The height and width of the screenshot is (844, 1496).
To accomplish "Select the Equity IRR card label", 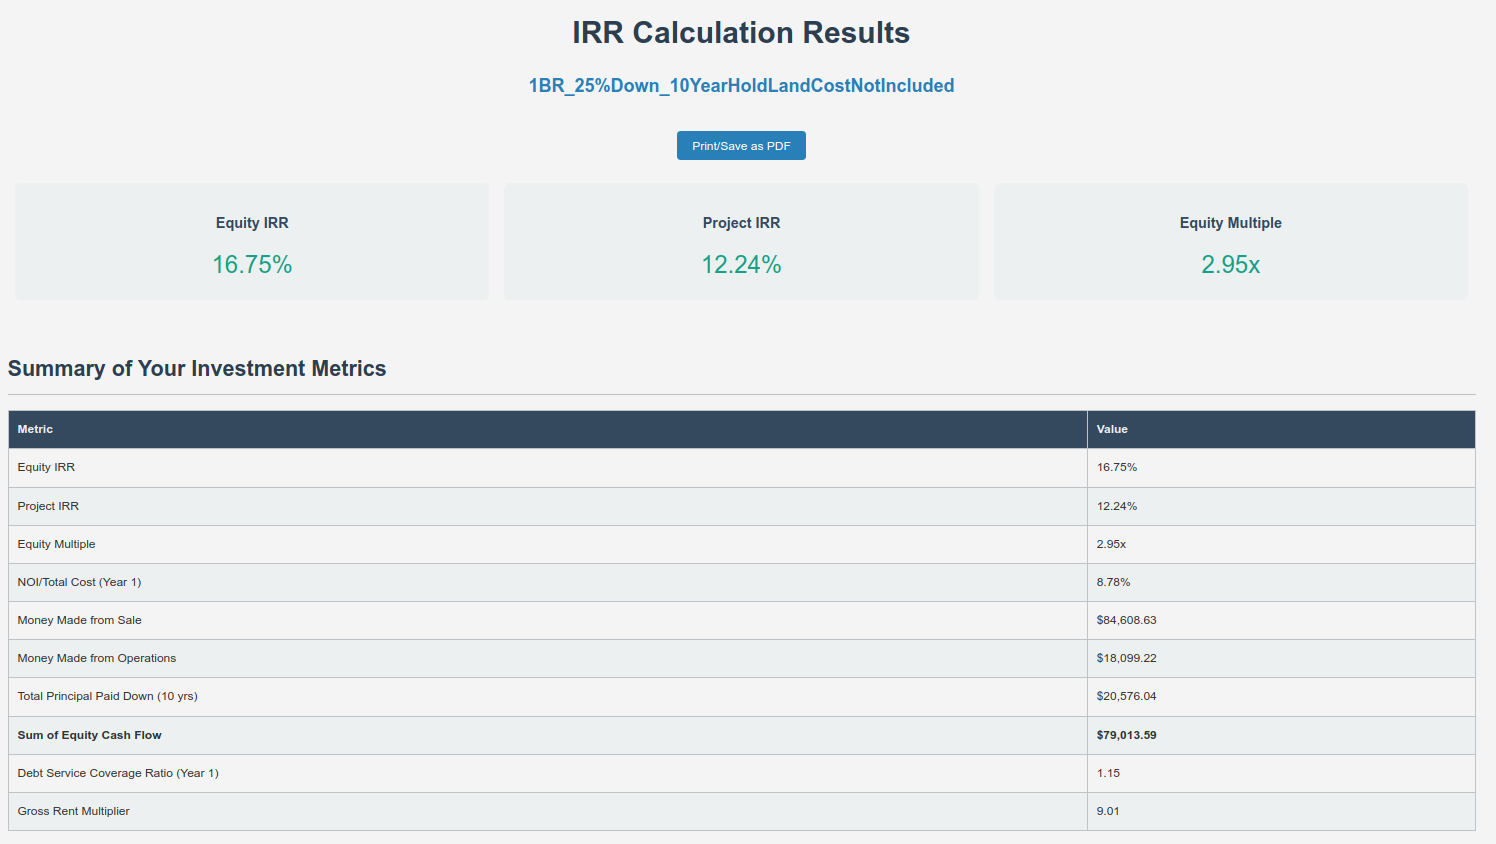I will coord(252,223).
